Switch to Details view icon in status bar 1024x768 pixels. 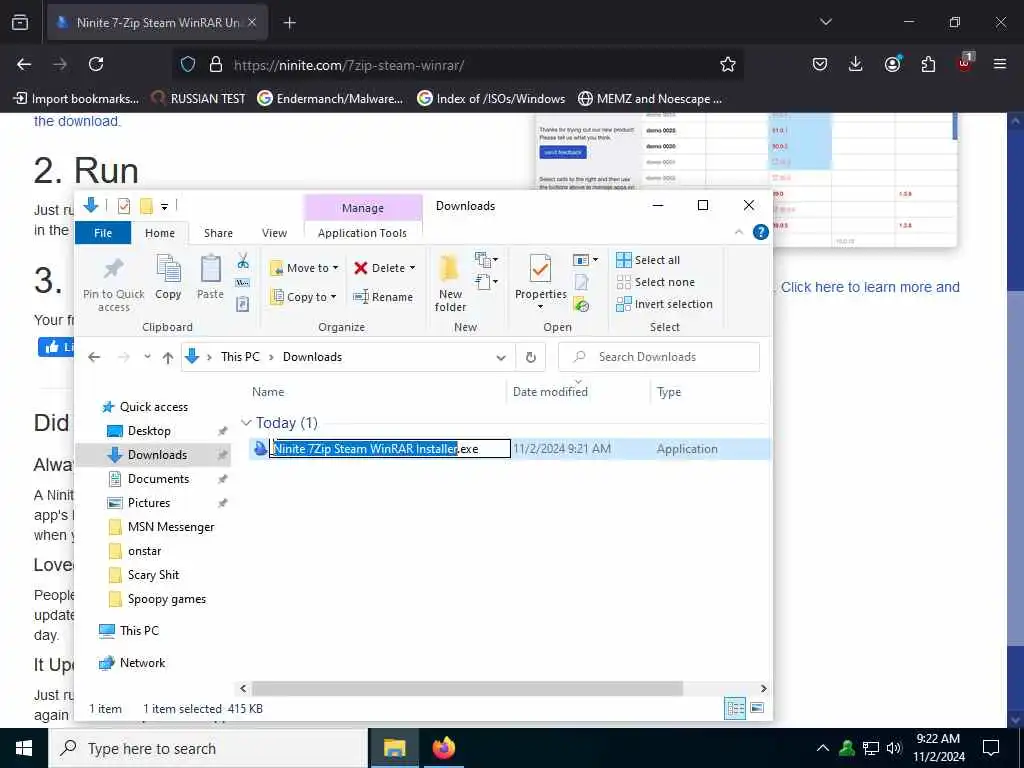click(735, 709)
